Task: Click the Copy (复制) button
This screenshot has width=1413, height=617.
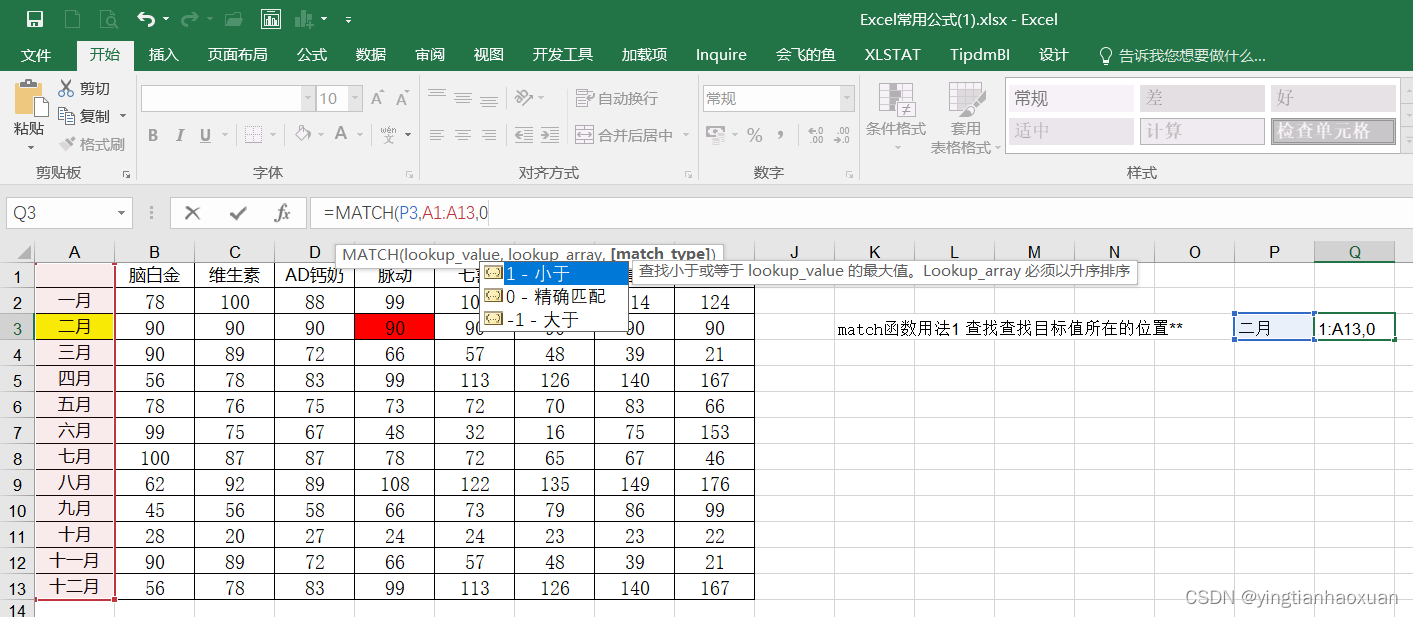Action: [85, 116]
